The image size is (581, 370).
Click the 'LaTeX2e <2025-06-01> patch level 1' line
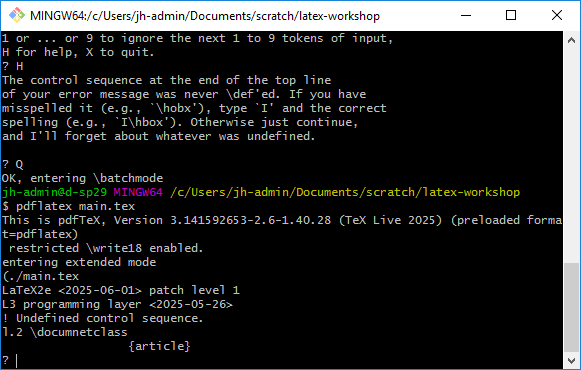121,290
